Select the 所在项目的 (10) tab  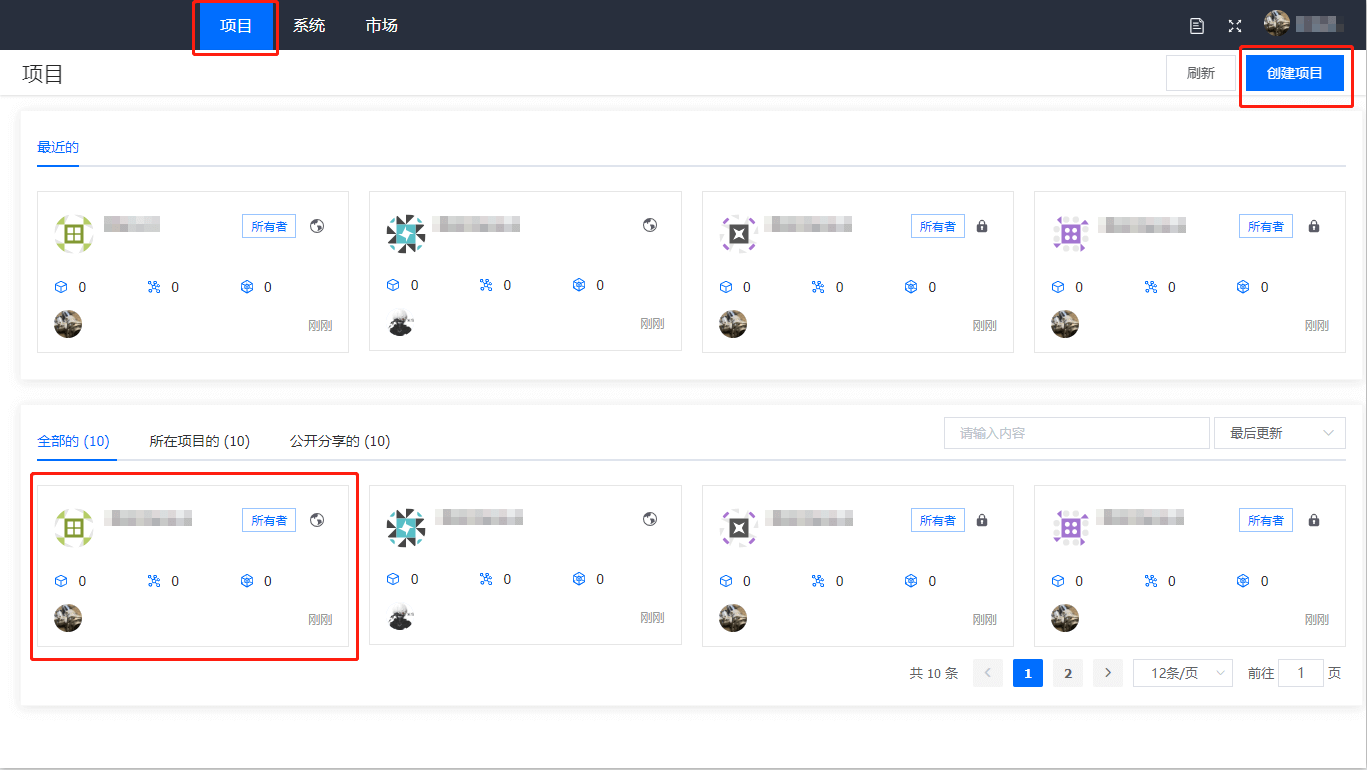pos(199,441)
